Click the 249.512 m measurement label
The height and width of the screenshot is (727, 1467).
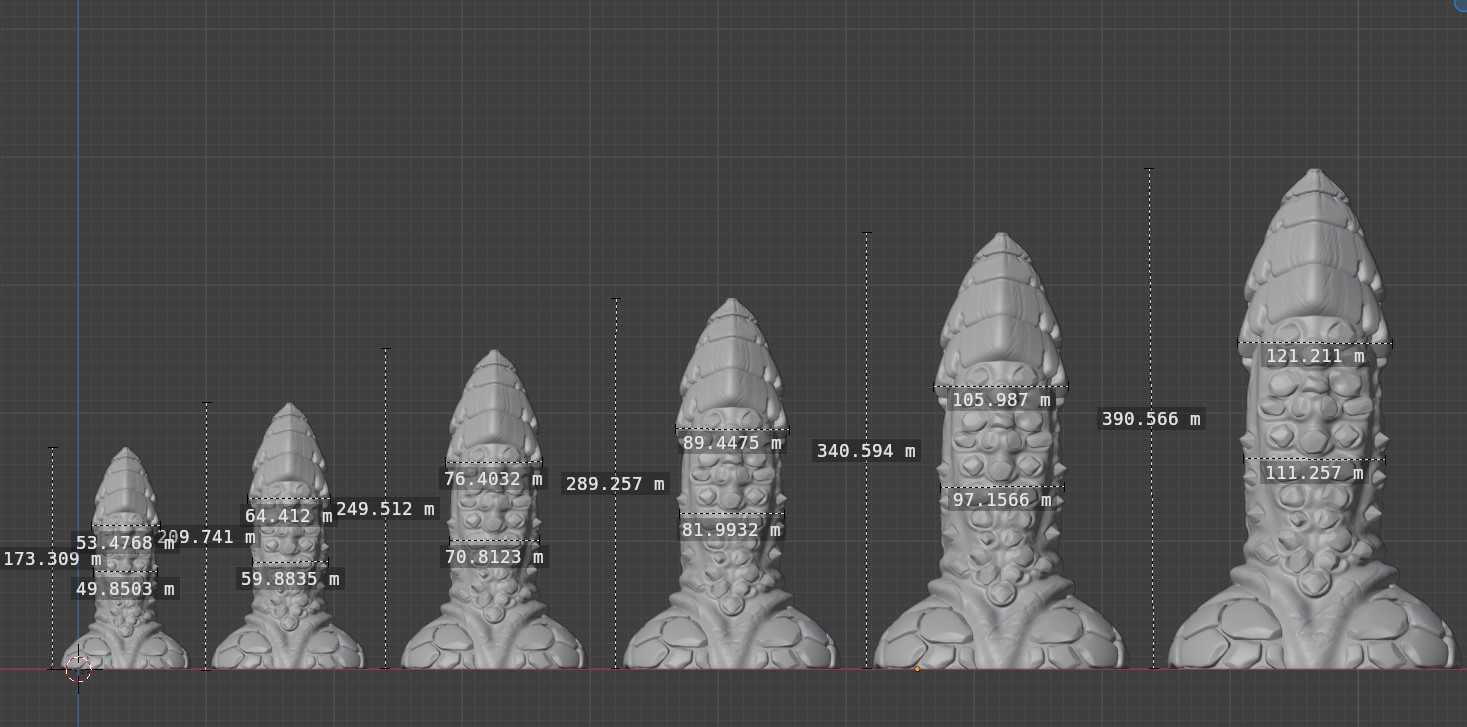point(386,509)
